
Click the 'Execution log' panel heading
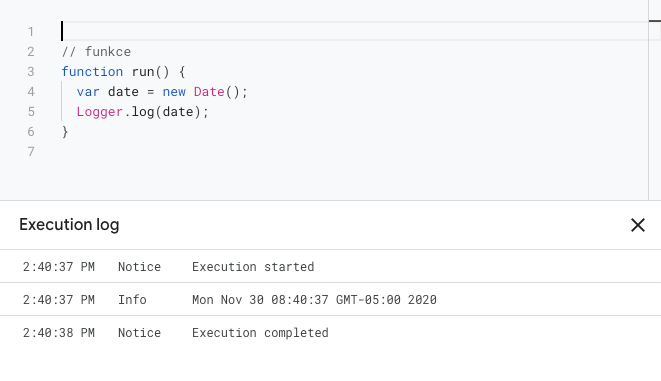[69, 225]
